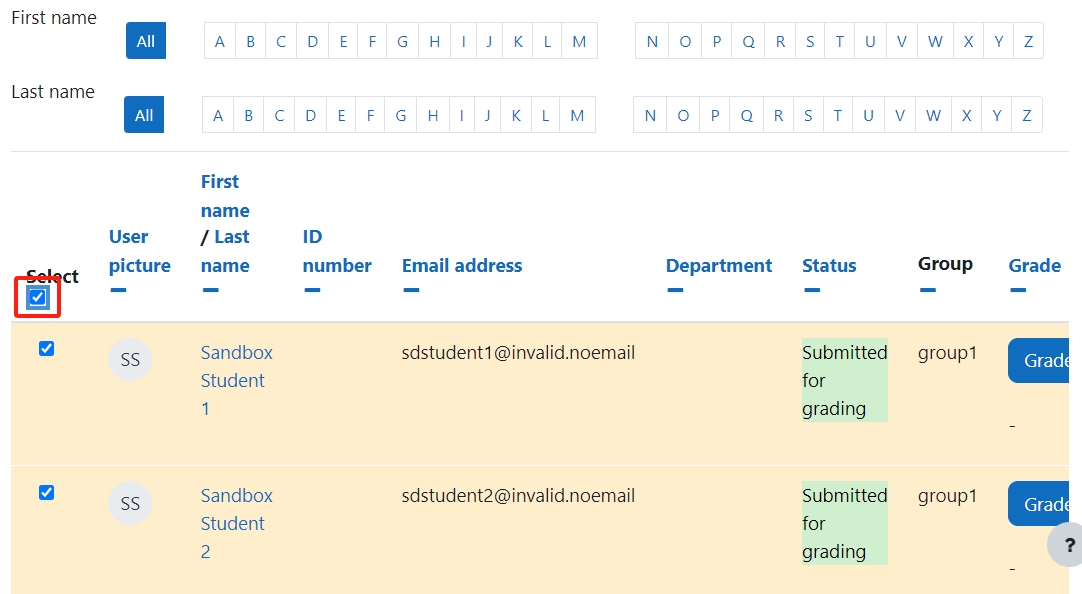Uncheck Sandbox Student 1 row checkbox

46,348
